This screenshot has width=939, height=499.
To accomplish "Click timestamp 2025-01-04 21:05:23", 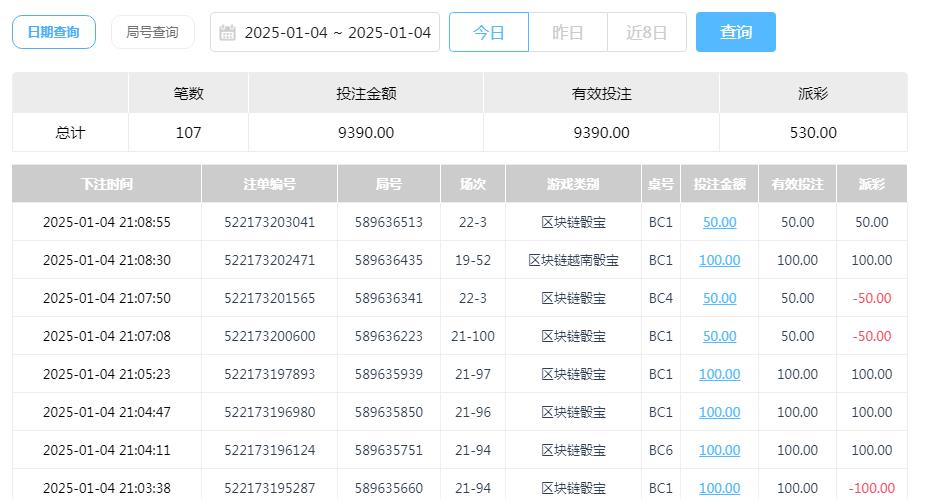I will pos(107,374).
